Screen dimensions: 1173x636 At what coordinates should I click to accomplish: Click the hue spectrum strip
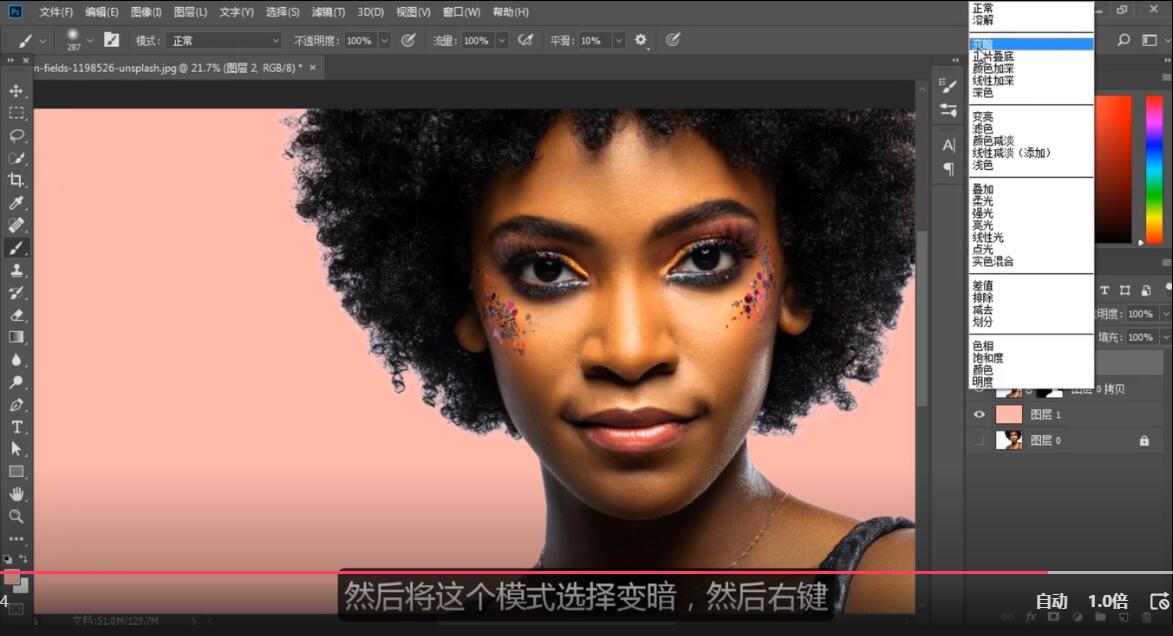coord(1154,169)
